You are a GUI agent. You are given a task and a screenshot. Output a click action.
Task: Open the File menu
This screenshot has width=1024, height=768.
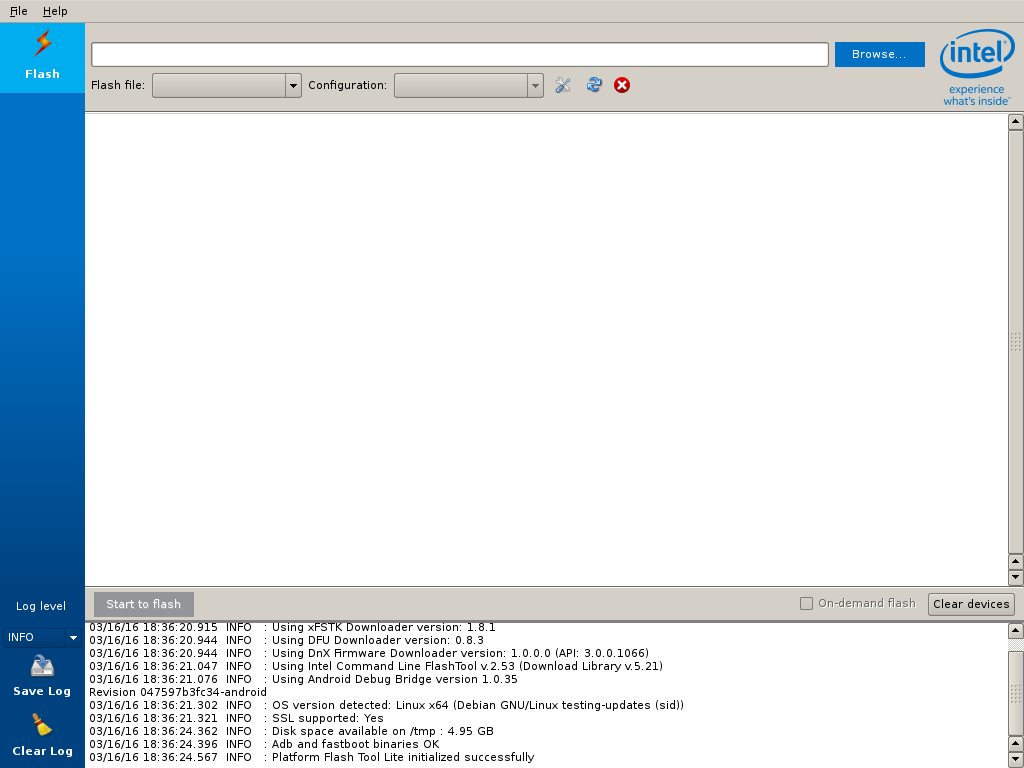[x=17, y=11]
